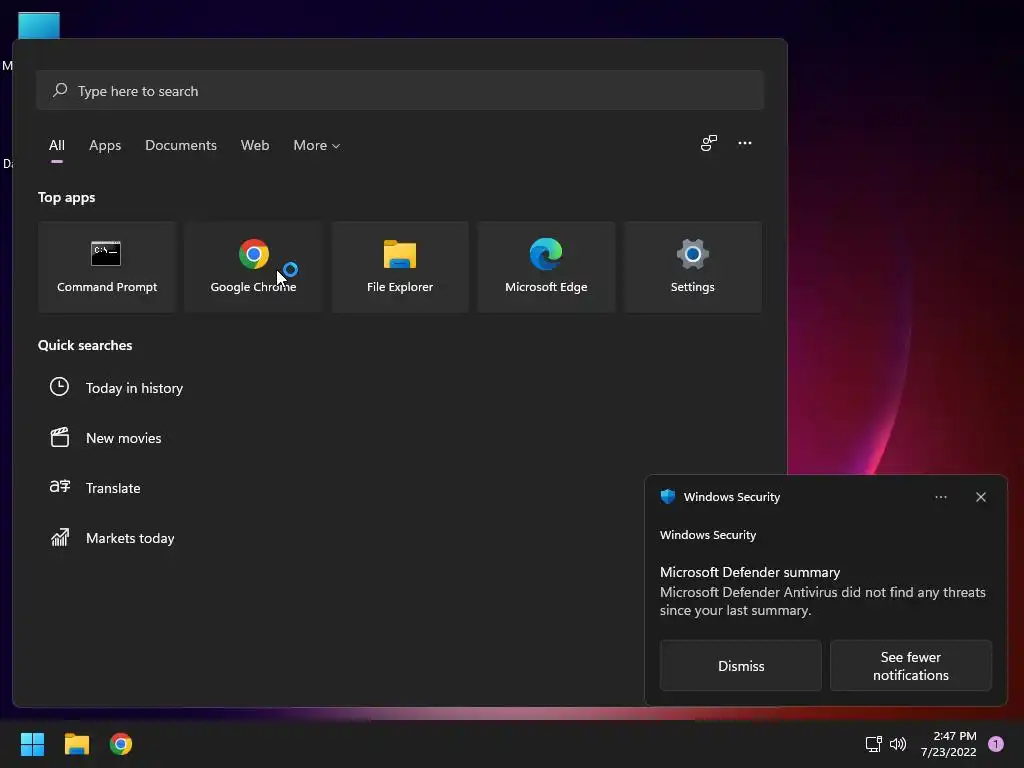Image resolution: width=1024 pixels, height=768 pixels.
Task: Open notification options three-dot menu
Action: (x=940, y=497)
